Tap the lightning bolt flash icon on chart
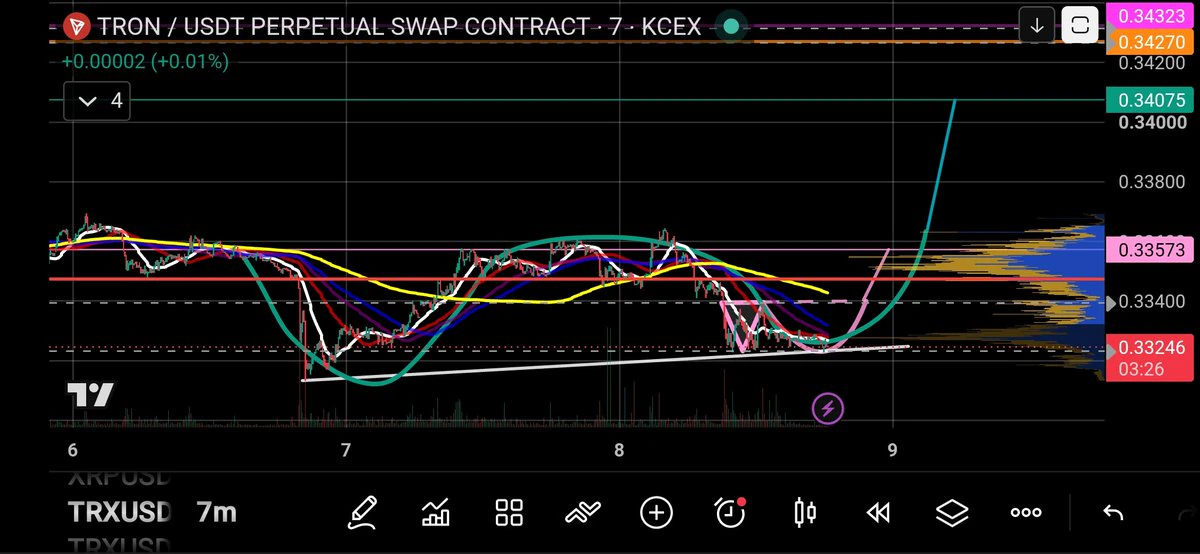The image size is (1200, 554). pos(828,408)
